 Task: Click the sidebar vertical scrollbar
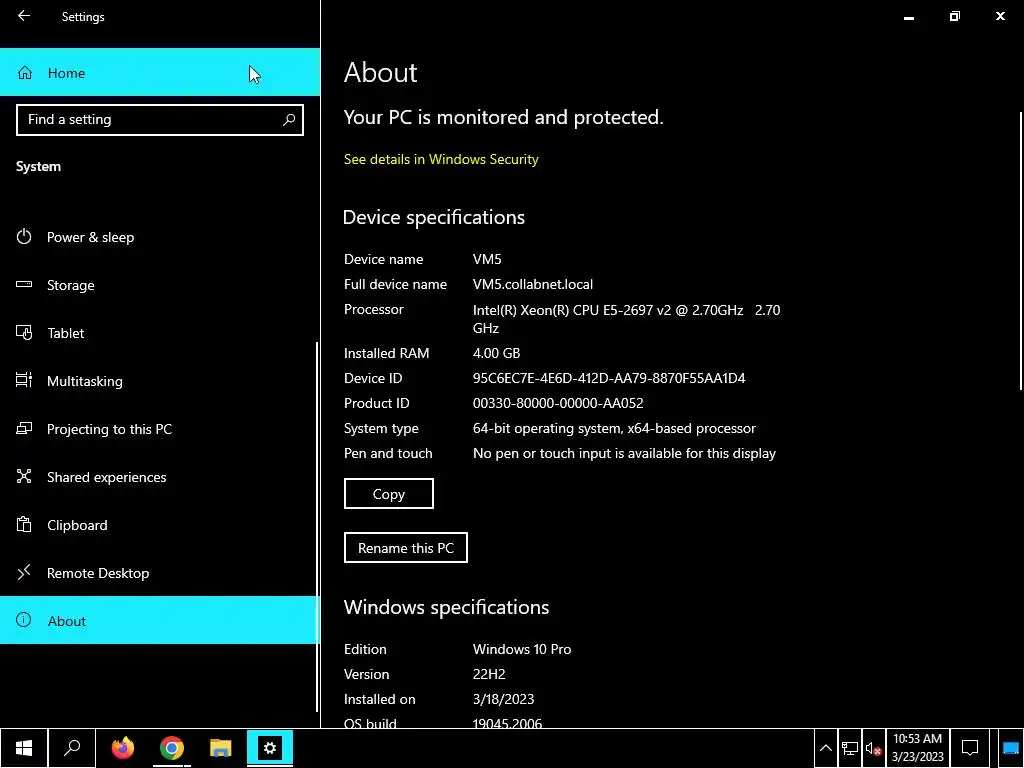tap(317, 526)
